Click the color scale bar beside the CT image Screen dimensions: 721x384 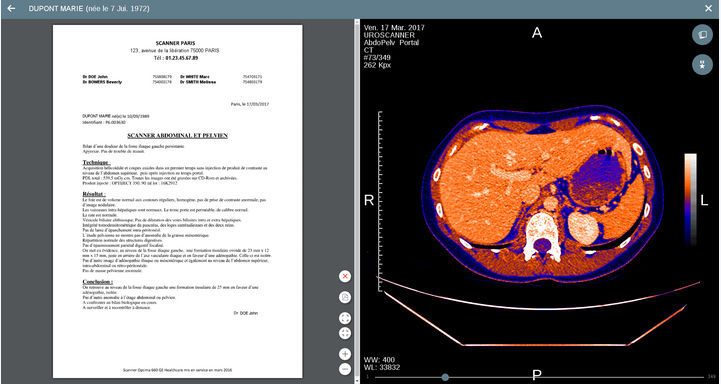pyautogui.click(x=691, y=199)
